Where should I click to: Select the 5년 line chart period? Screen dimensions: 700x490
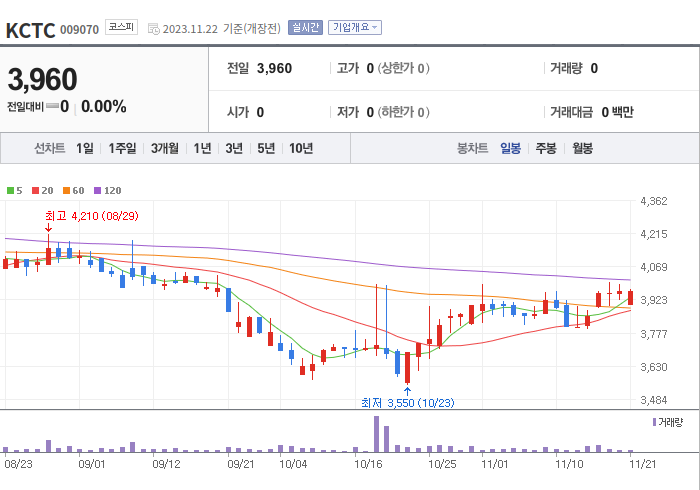tap(266, 148)
